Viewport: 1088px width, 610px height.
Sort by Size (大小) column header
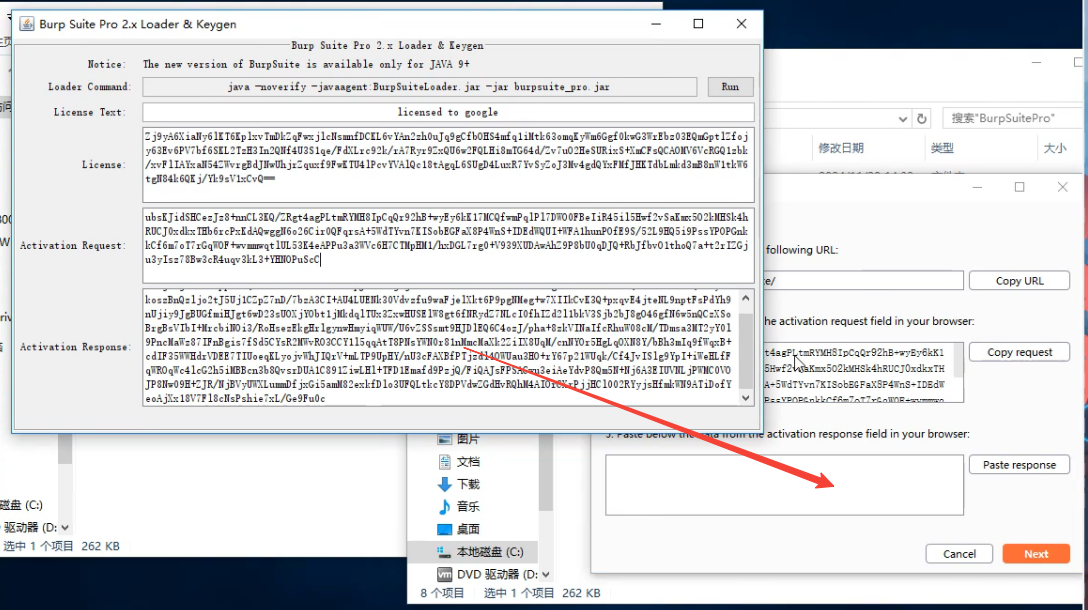(1055, 148)
